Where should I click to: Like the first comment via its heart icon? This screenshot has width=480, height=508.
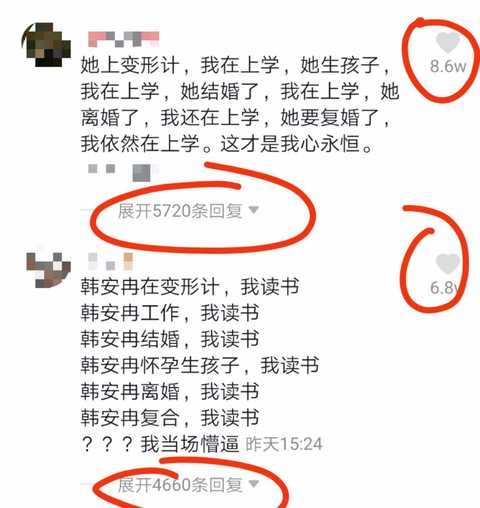(448, 43)
